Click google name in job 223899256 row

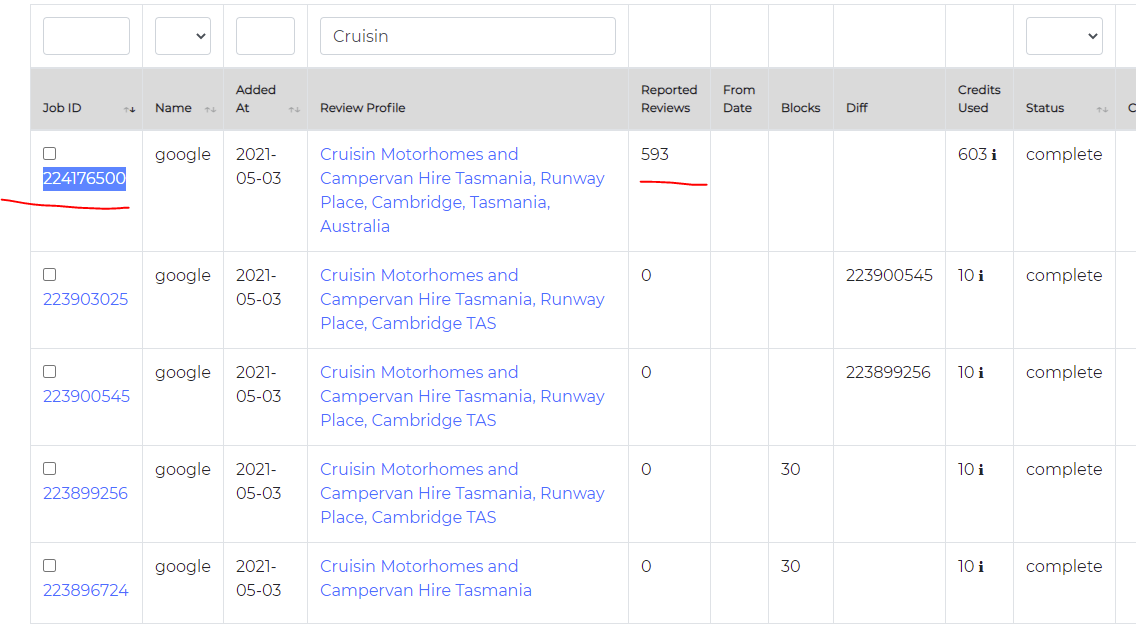click(x=183, y=470)
